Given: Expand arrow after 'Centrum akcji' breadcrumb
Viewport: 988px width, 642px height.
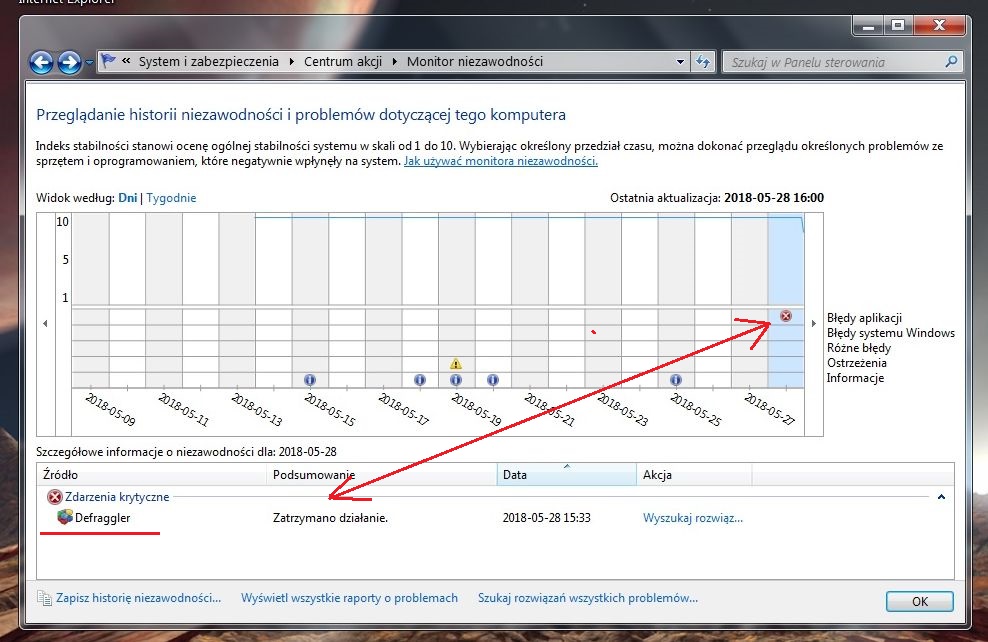Looking at the screenshot, I should click(x=394, y=61).
